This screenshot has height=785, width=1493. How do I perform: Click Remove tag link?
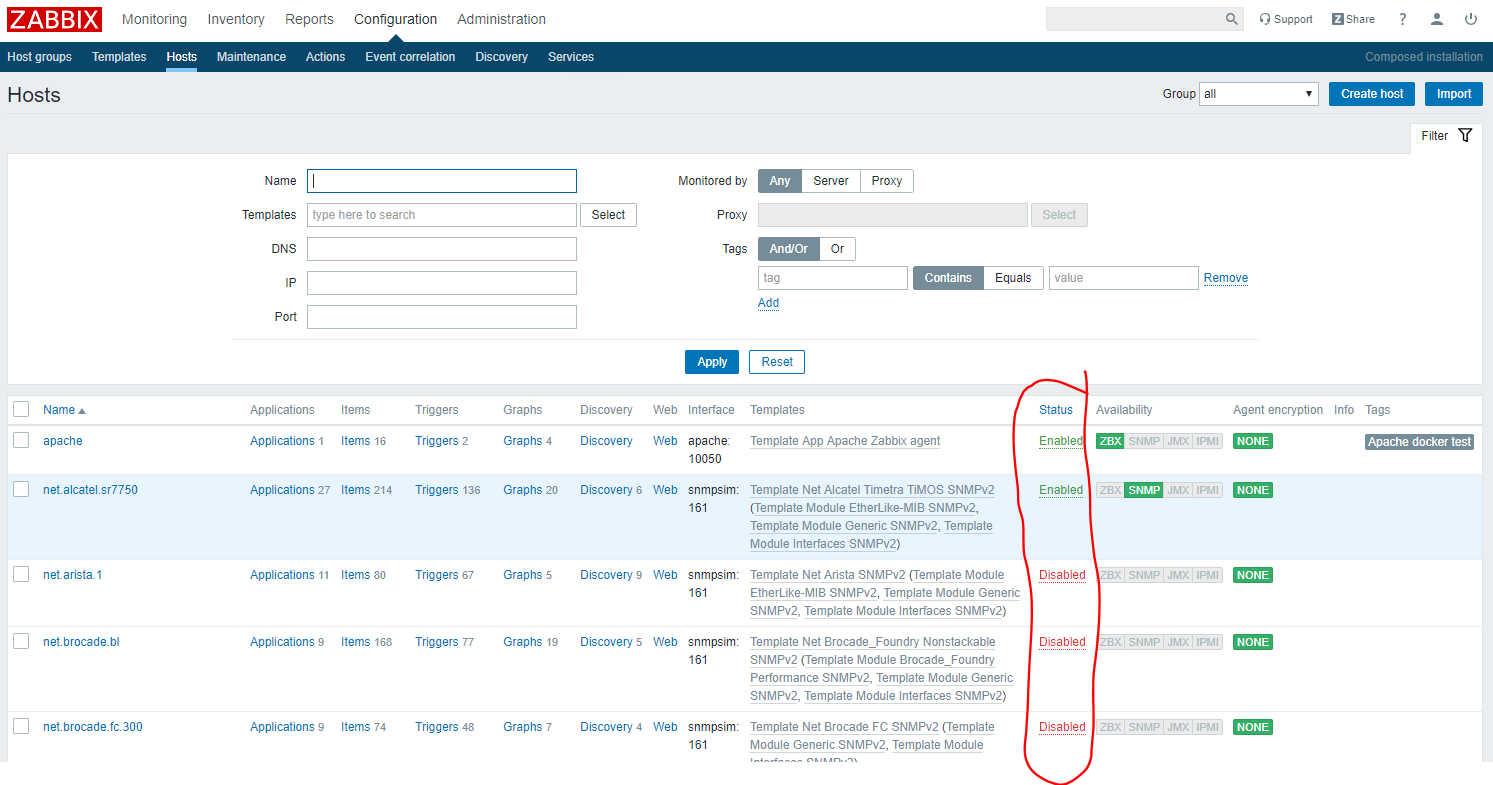pyautogui.click(x=1226, y=278)
